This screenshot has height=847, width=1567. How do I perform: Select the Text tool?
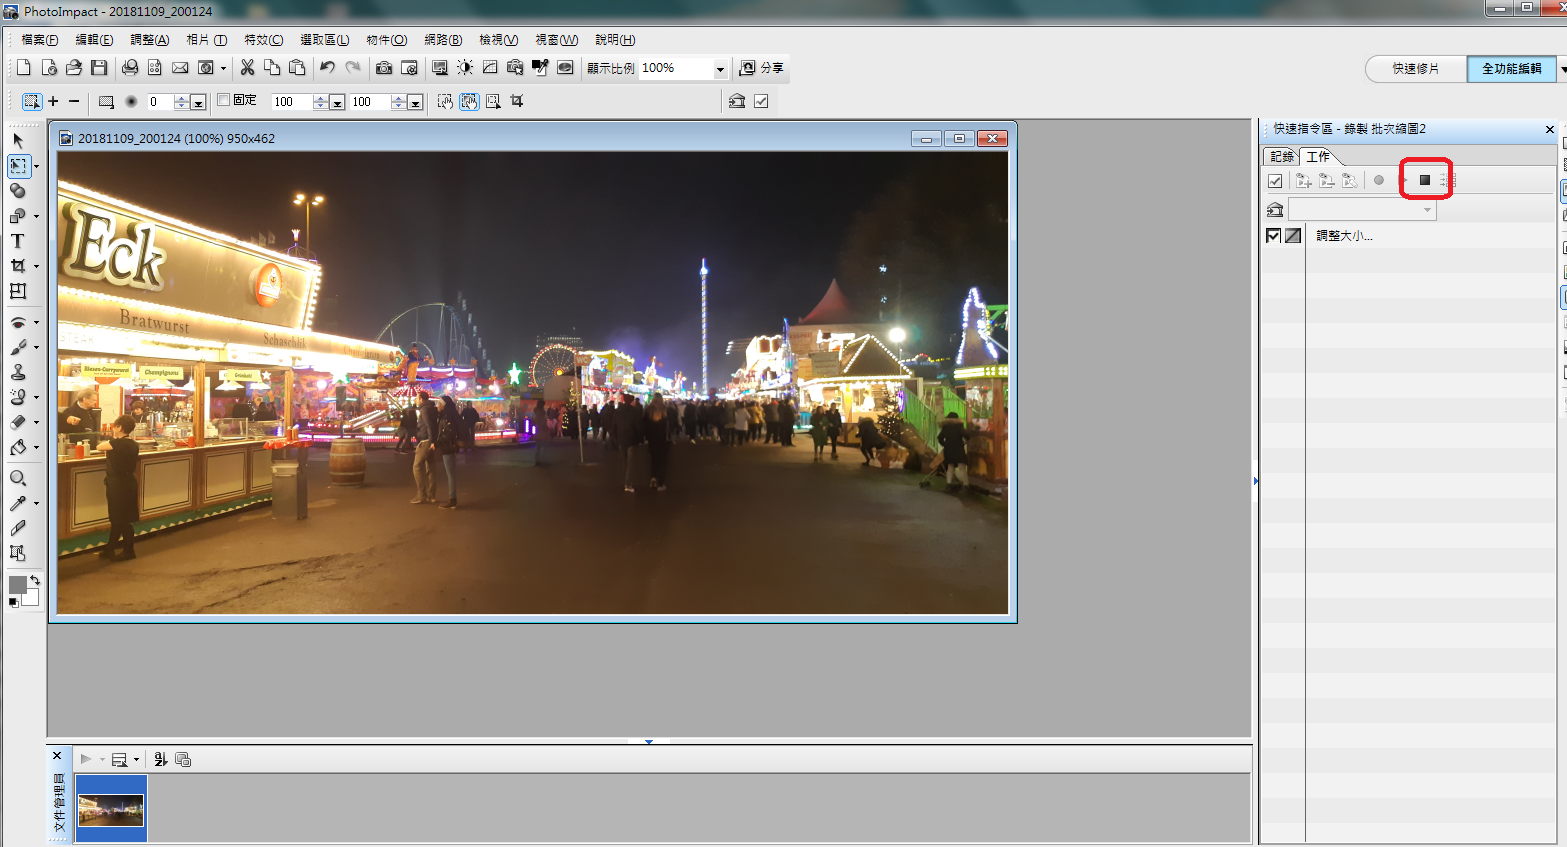click(x=17, y=241)
